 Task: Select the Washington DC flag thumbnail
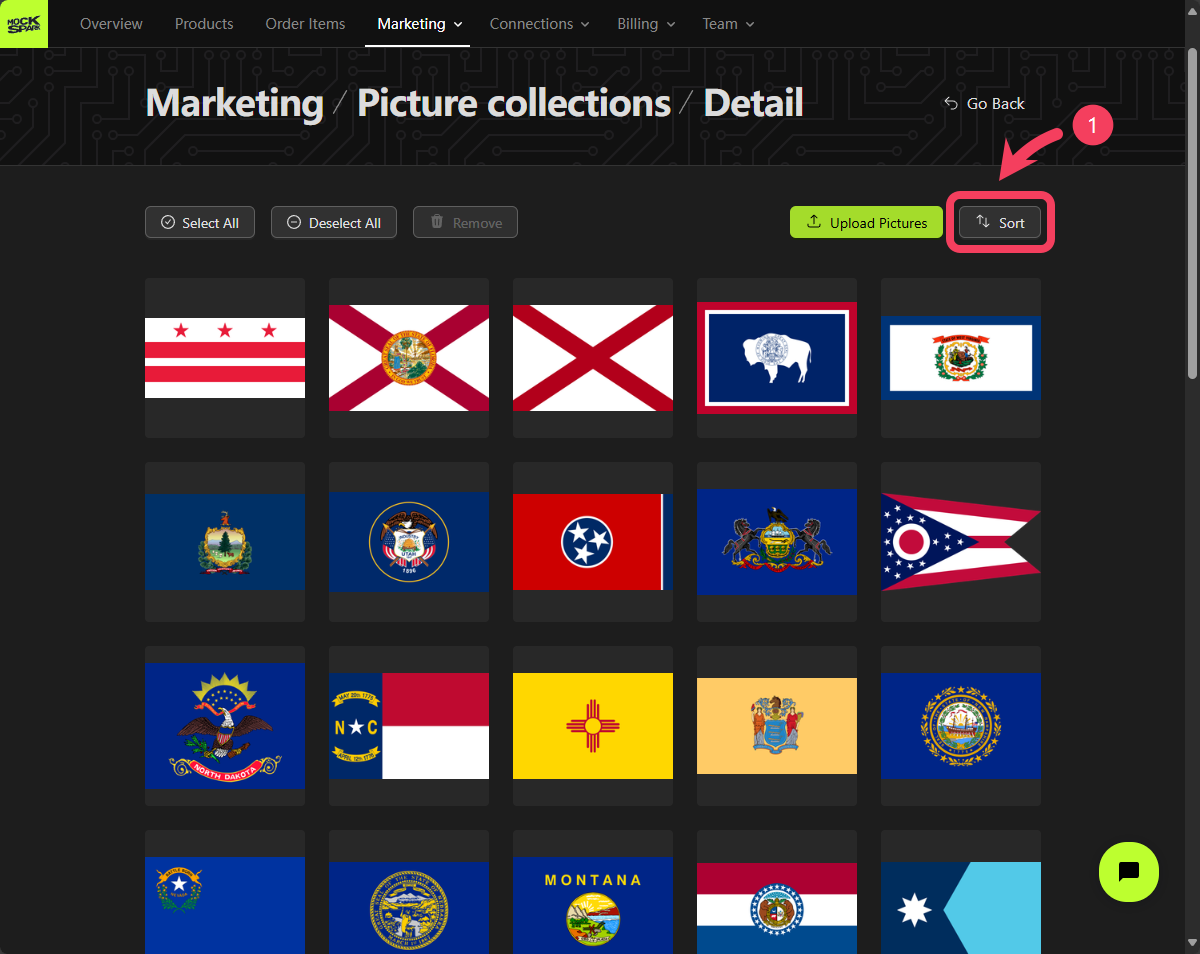point(225,358)
